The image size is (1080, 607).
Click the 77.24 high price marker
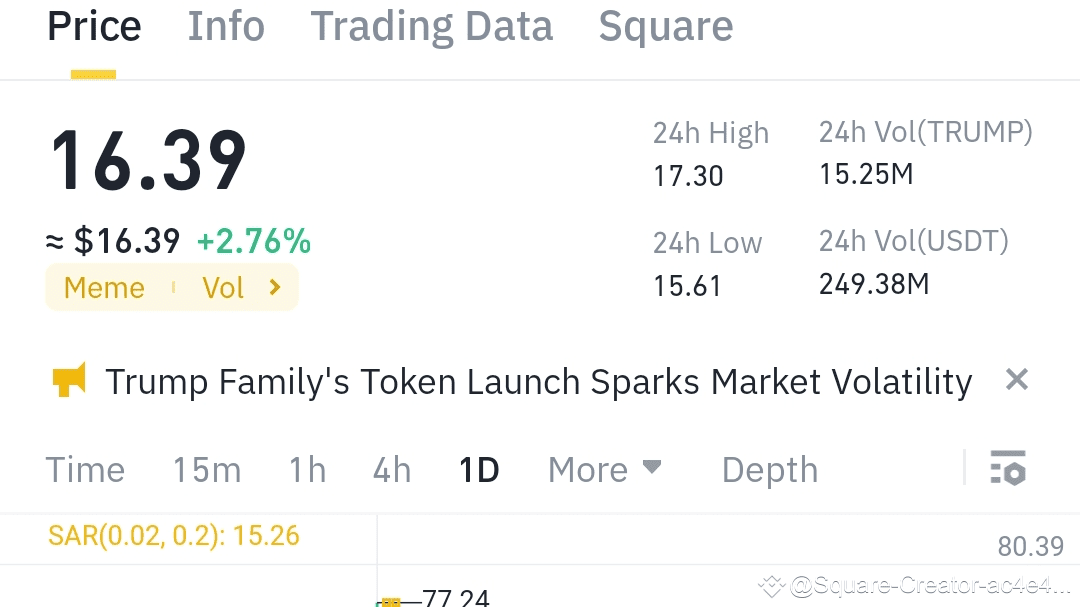click(x=455, y=599)
